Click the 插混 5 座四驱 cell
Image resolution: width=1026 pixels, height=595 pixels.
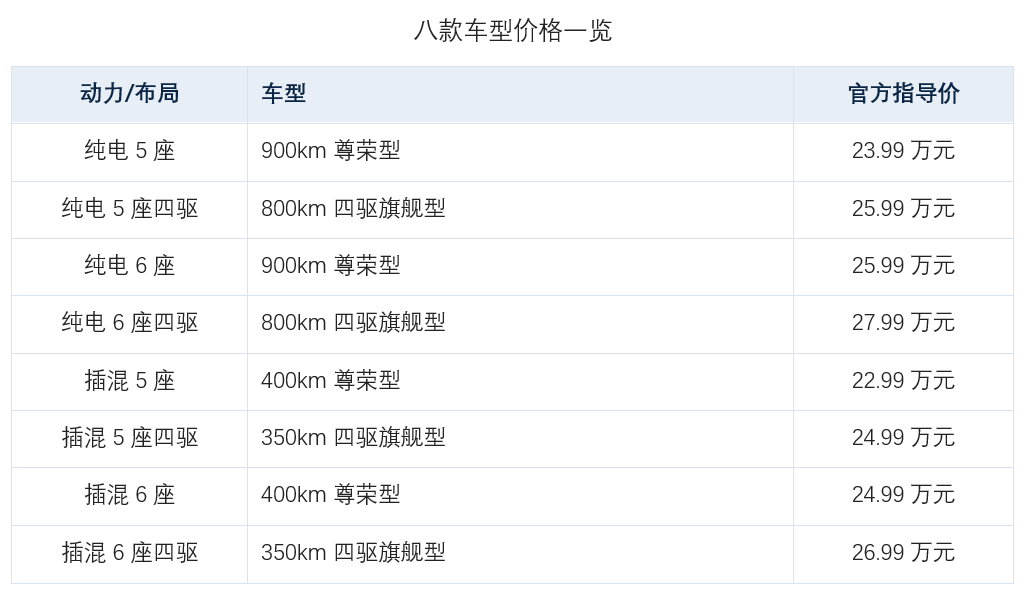(x=130, y=438)
